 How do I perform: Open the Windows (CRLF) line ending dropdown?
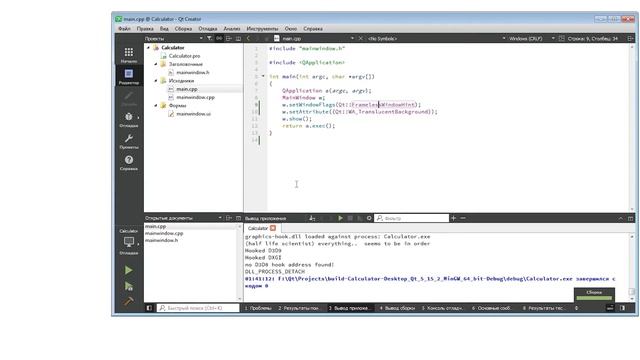pos(532,38)
